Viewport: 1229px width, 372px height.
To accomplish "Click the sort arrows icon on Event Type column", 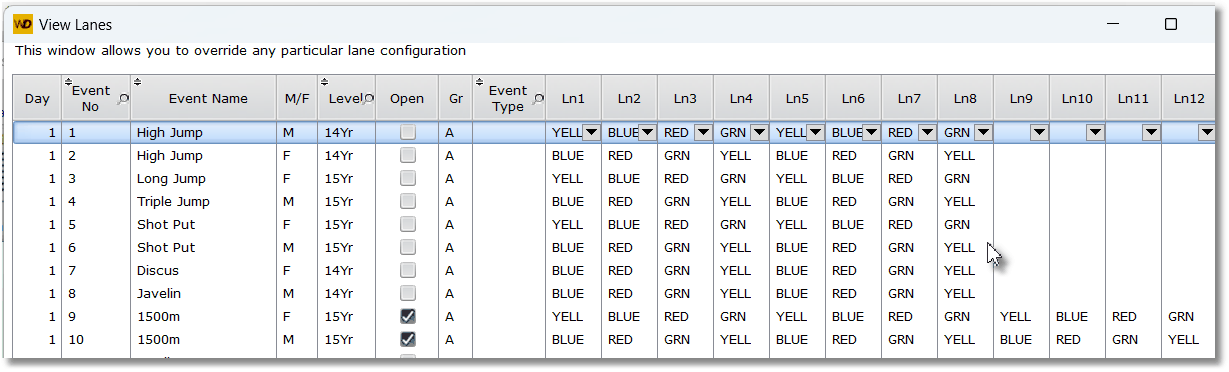I will pos(480,81).
